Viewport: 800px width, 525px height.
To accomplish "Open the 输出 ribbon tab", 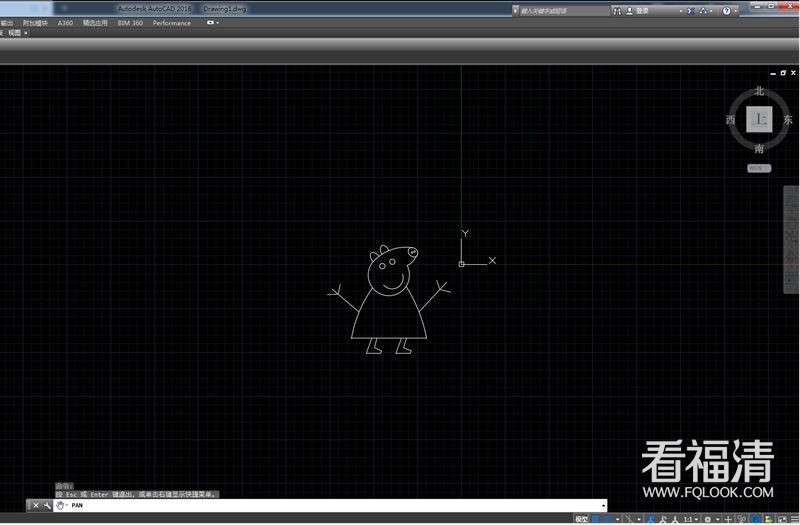I will (7, 23).
